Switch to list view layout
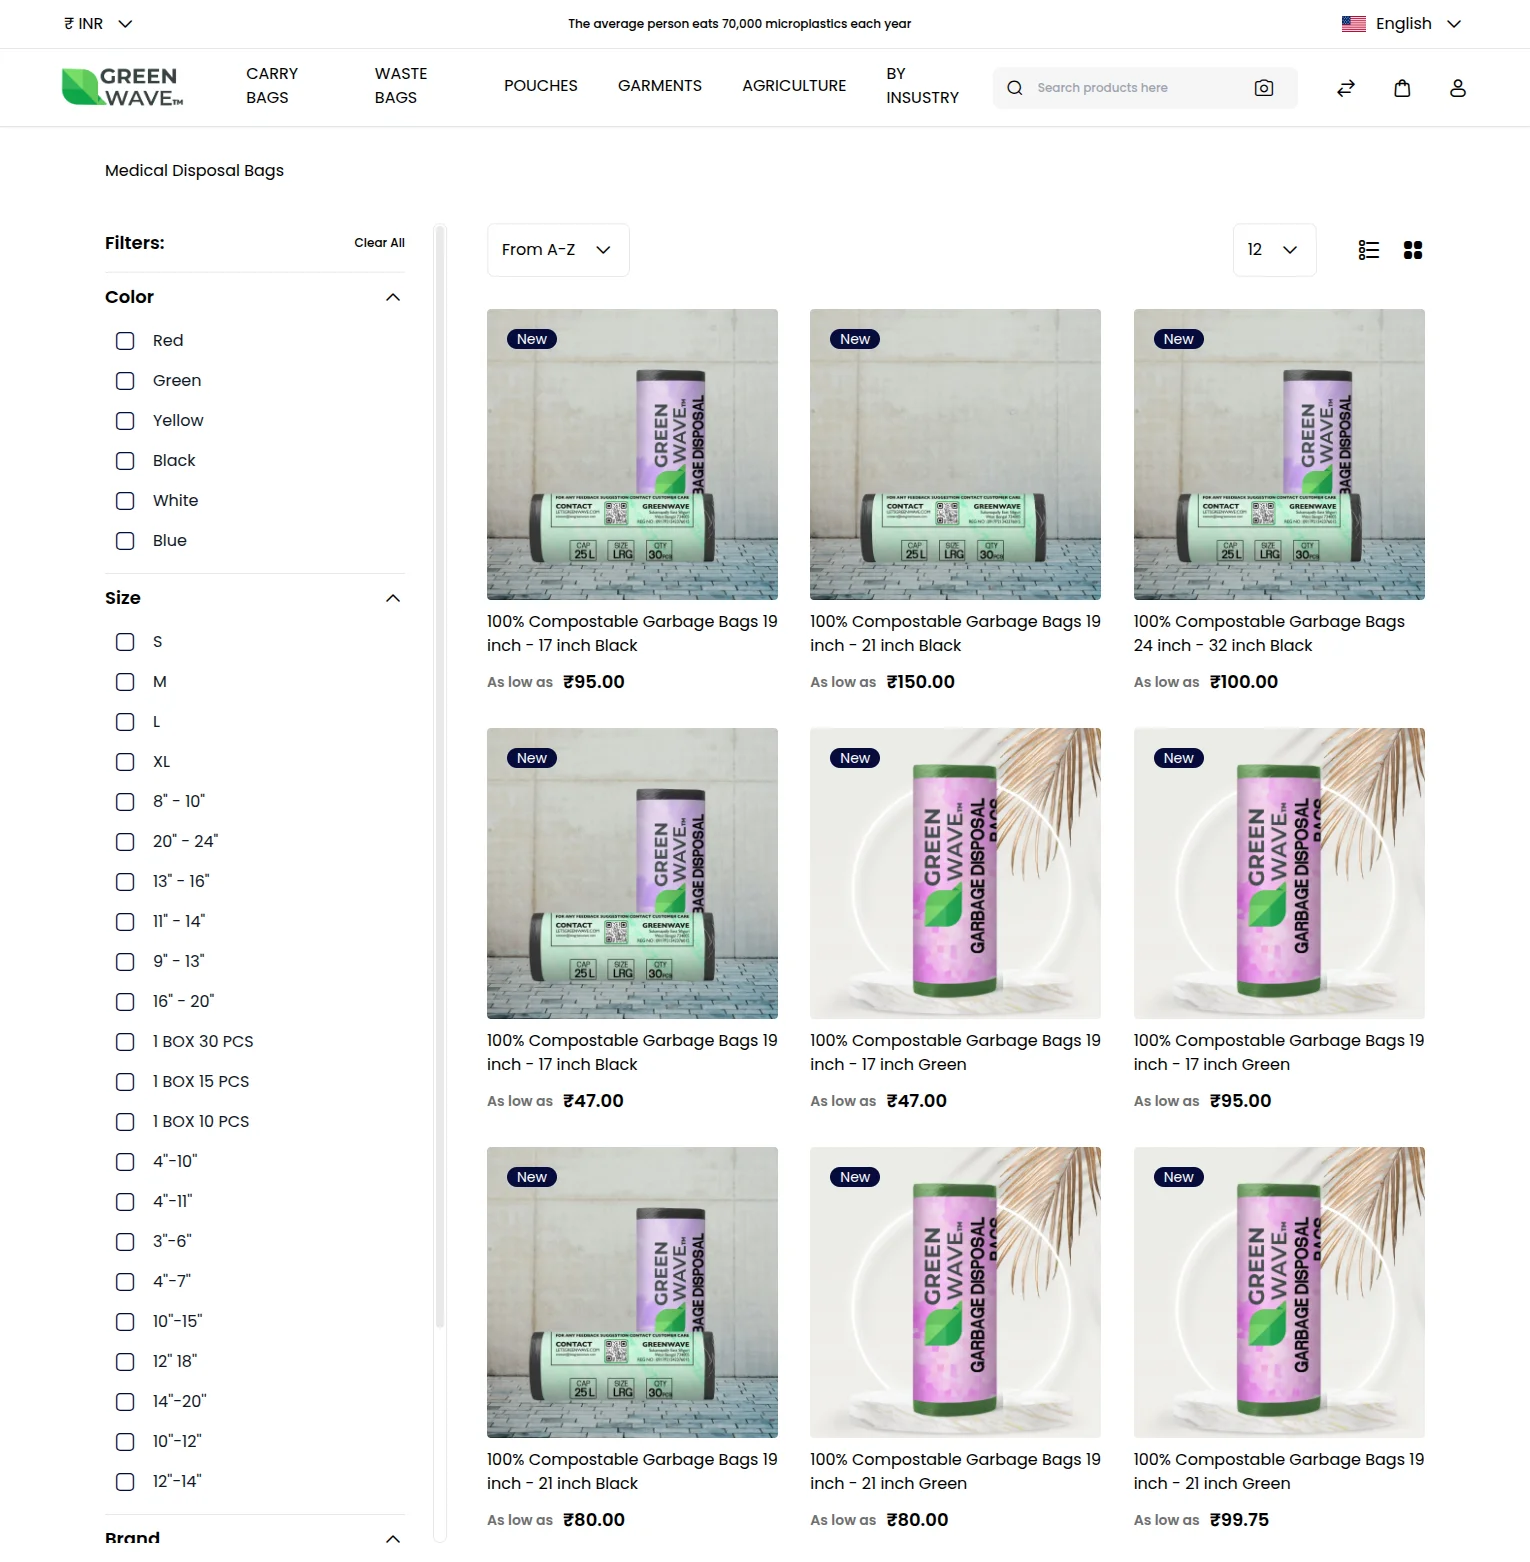The width and height of the screenshot is (1530, 1562). (x=1368, y=250)
